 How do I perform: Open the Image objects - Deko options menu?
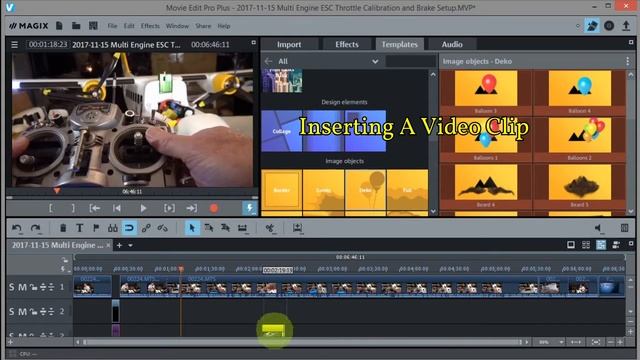tap(627, 61)
